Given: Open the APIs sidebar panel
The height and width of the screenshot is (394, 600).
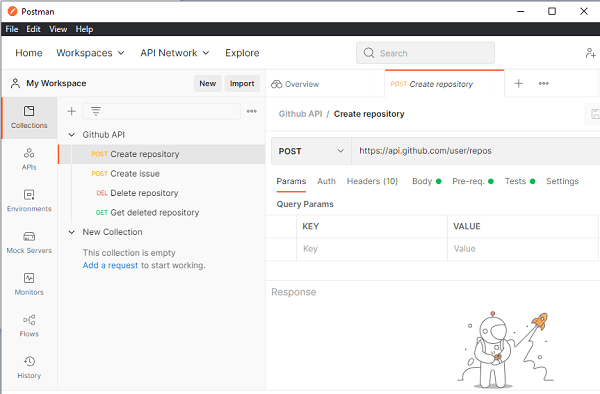Looking at the screenshot, I should tap(29, 159).
